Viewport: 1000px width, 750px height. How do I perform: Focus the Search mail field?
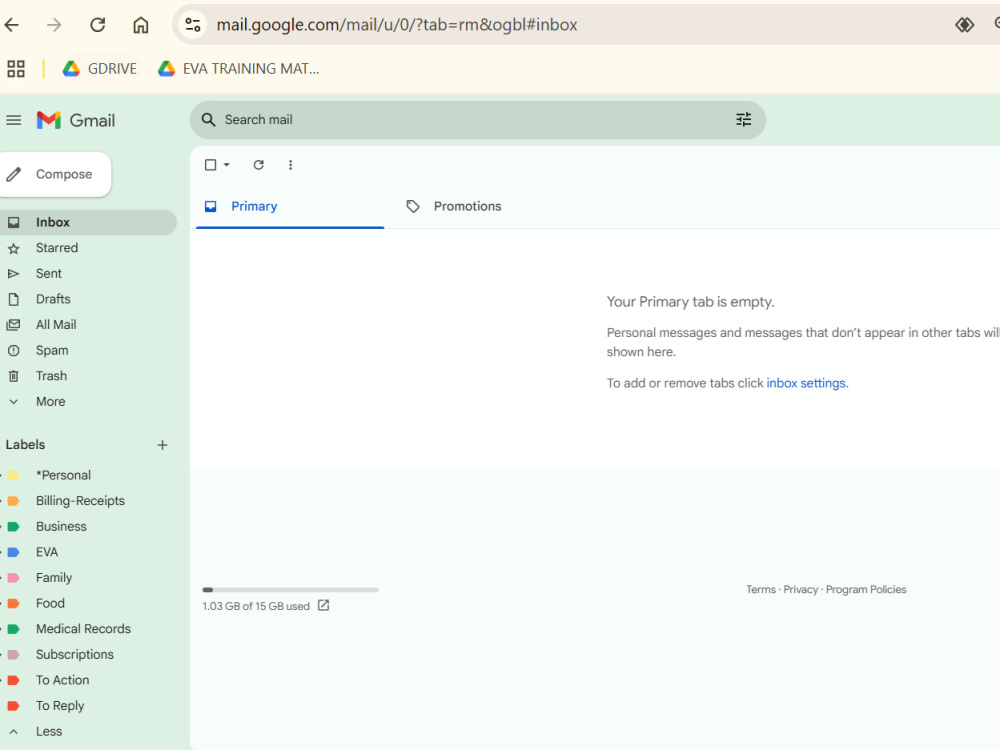click(x=477, y=120)
